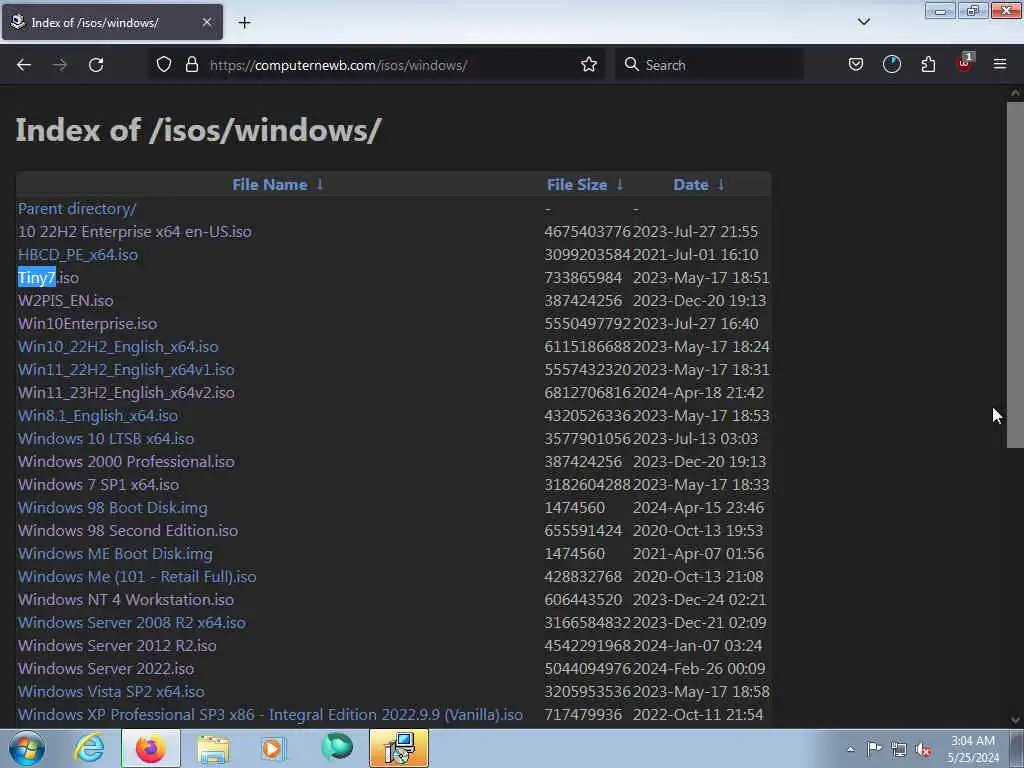1024x768 pixels.
Task: Download Windows 98 Second Edition.iso
Action: click(128, 530)
